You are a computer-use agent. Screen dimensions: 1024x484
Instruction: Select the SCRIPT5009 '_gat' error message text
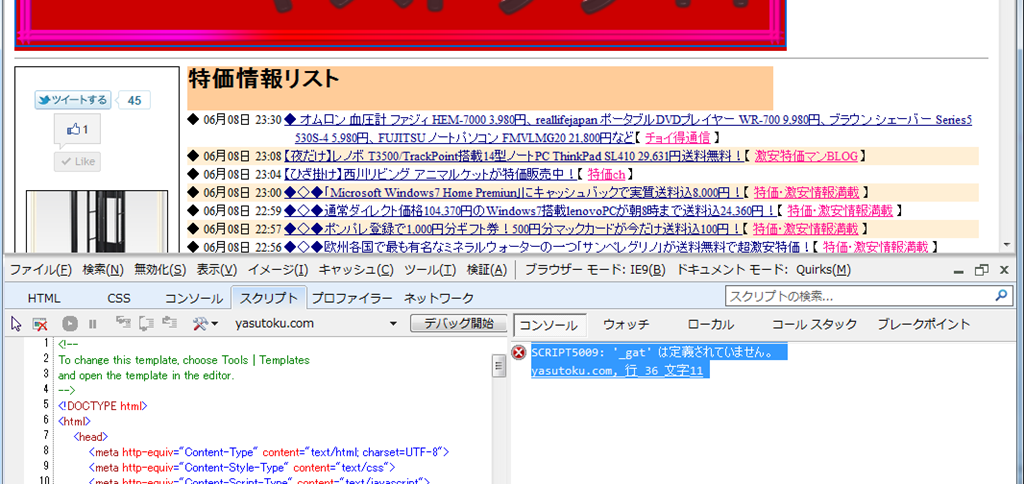tap(653, 353)
